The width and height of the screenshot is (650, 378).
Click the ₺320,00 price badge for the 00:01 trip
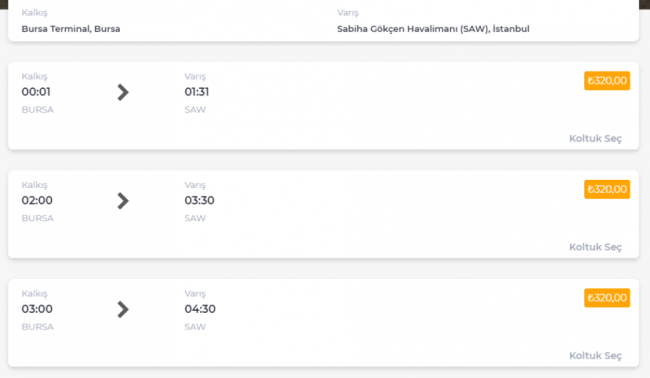(607, 81)
